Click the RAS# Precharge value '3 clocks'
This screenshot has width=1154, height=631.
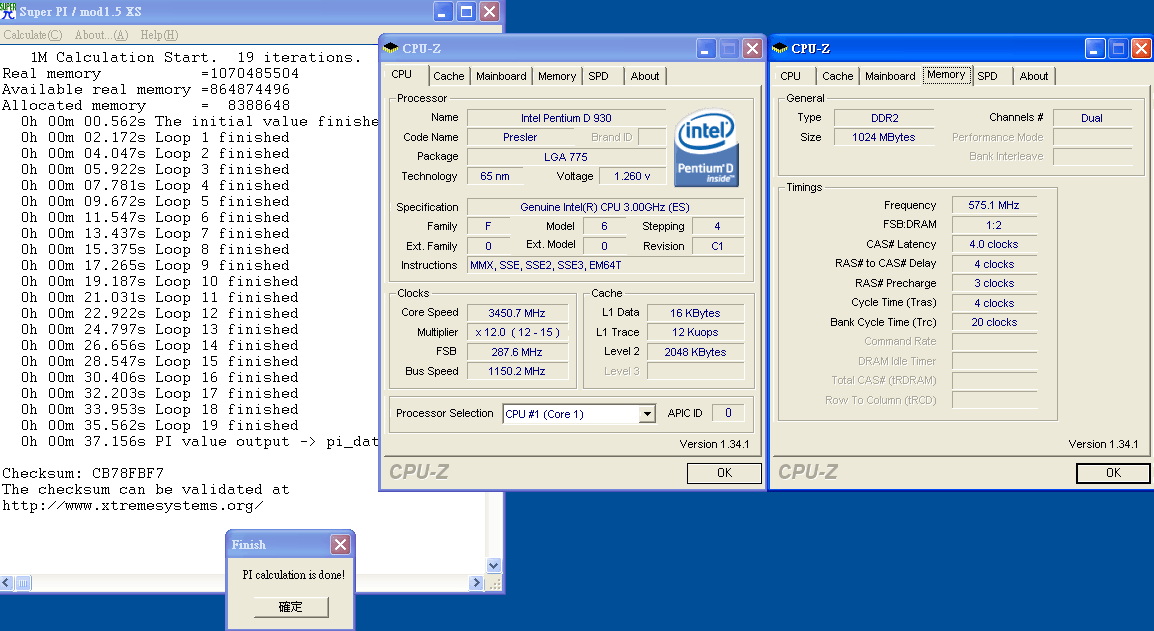(994, 283)
